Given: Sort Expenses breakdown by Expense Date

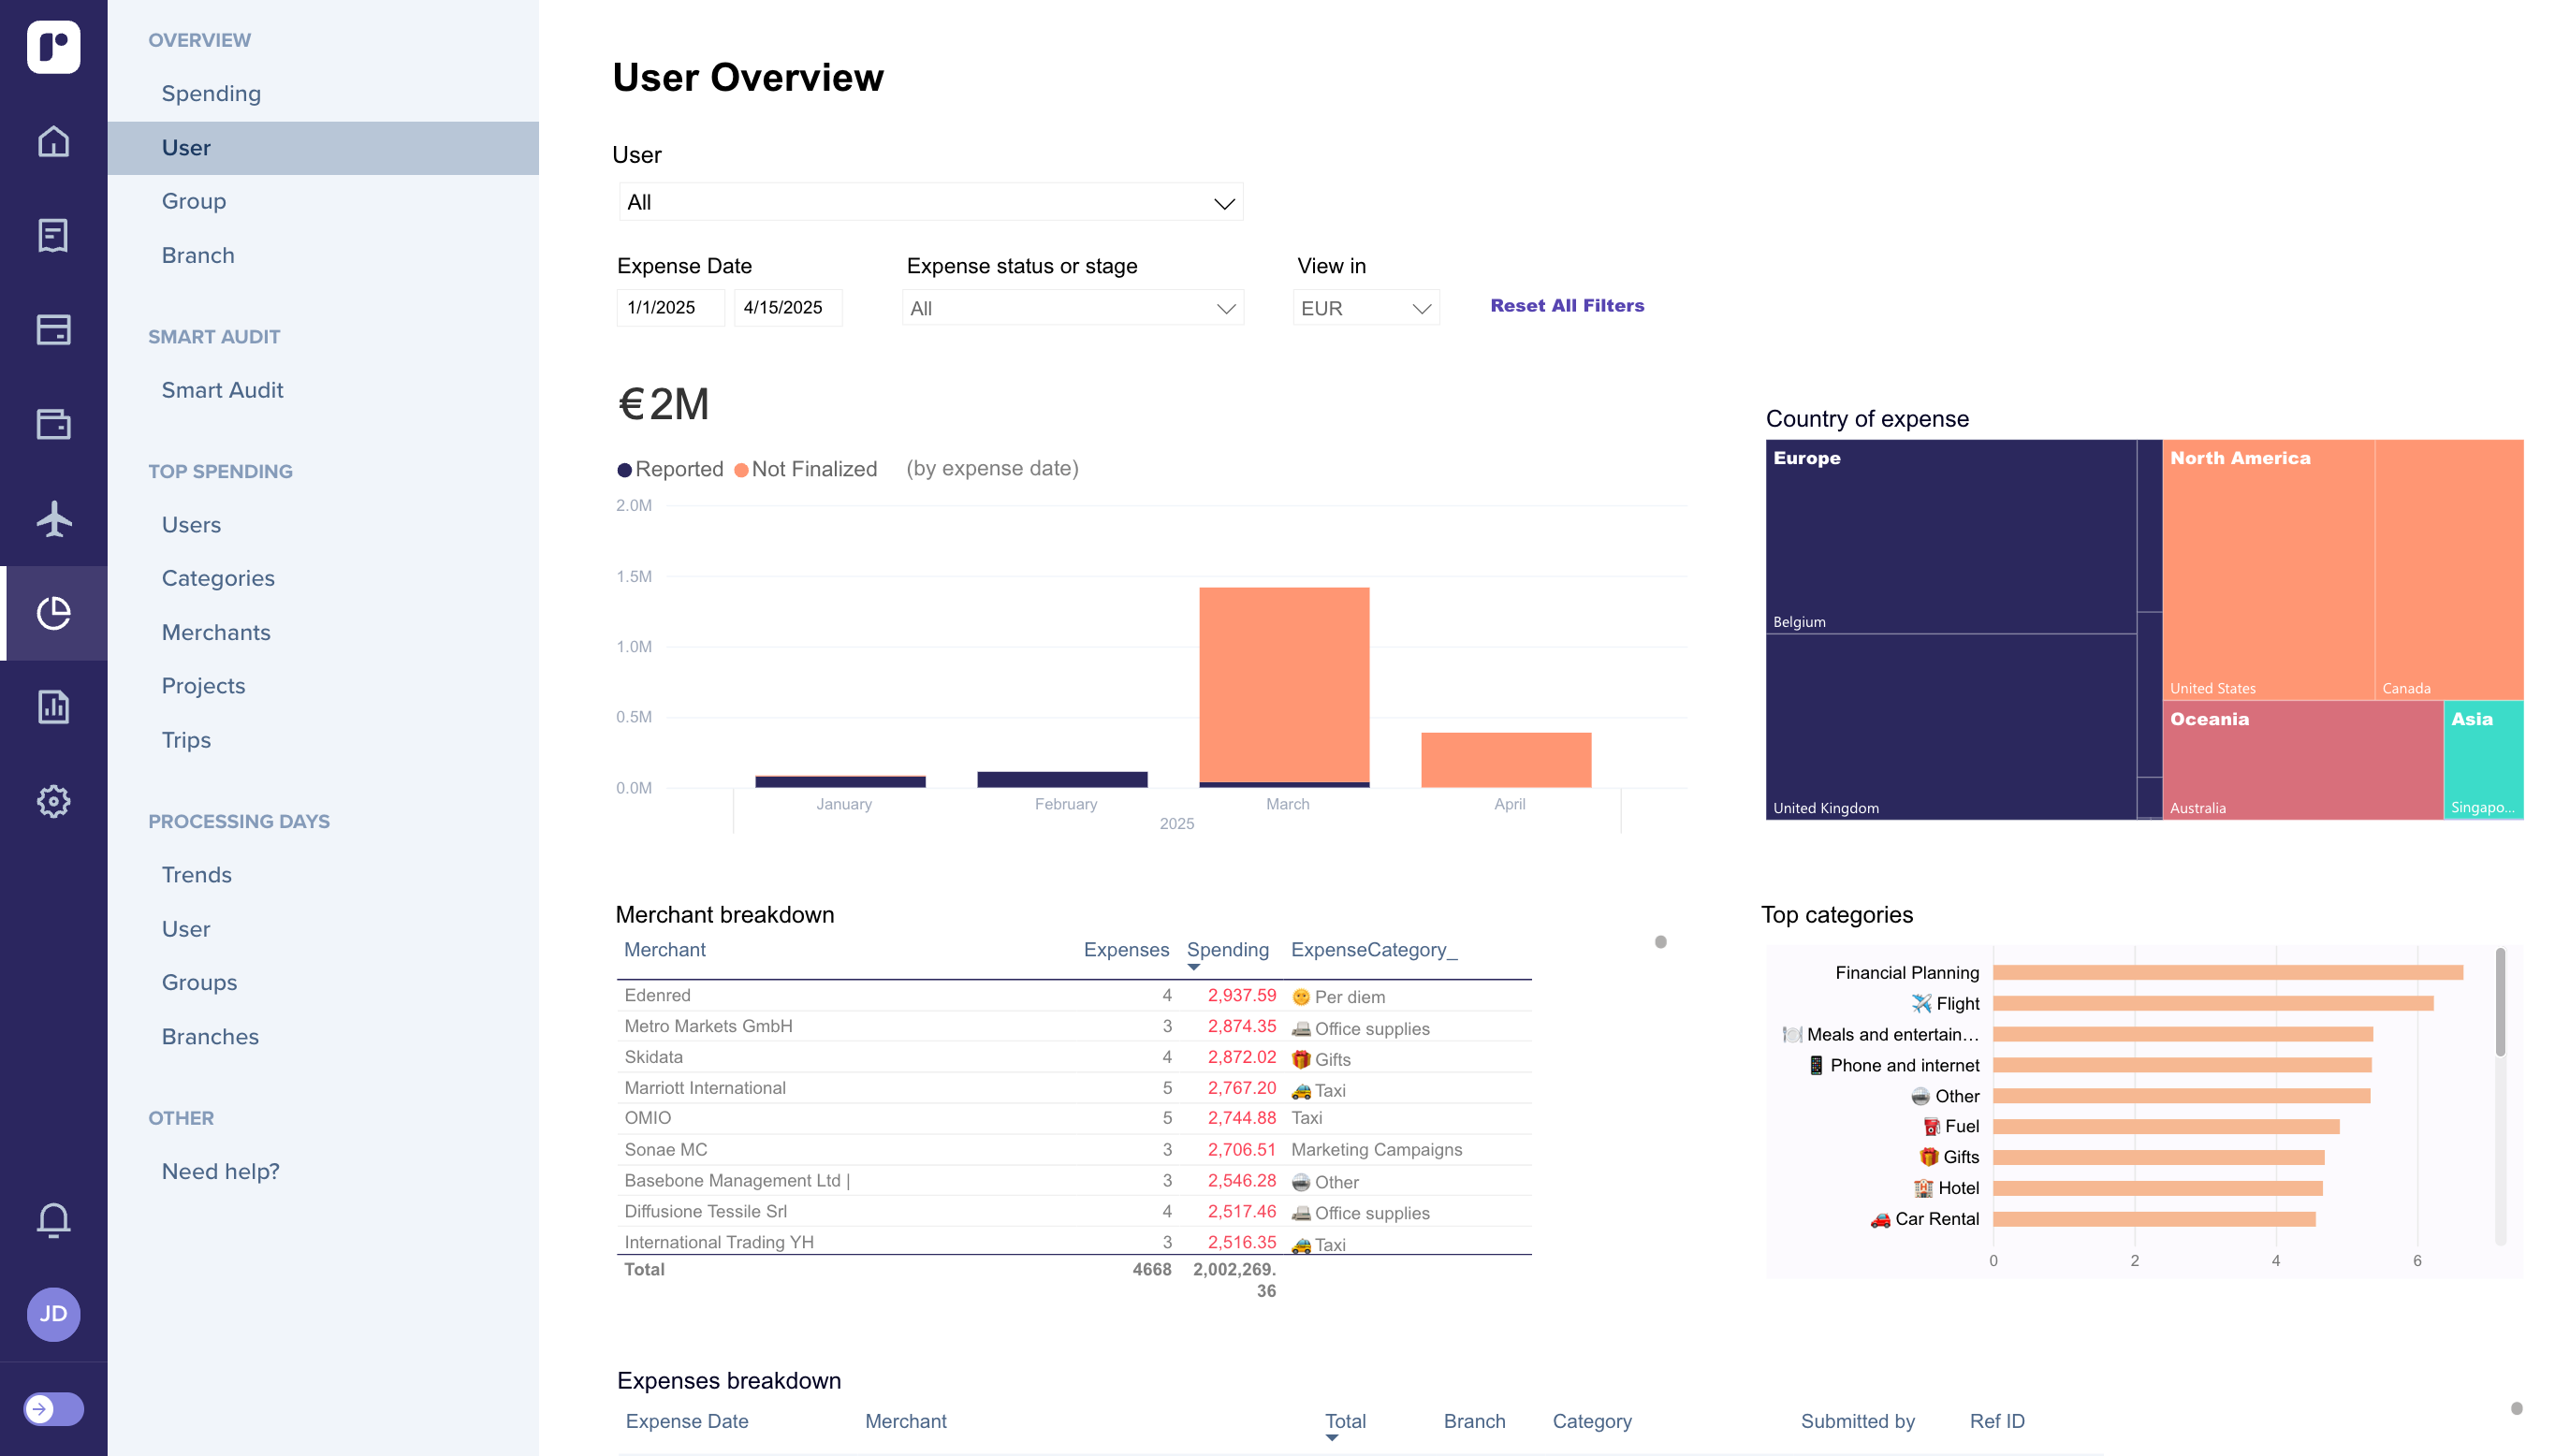Looking at the screenshot, I should click(687, 1421).
